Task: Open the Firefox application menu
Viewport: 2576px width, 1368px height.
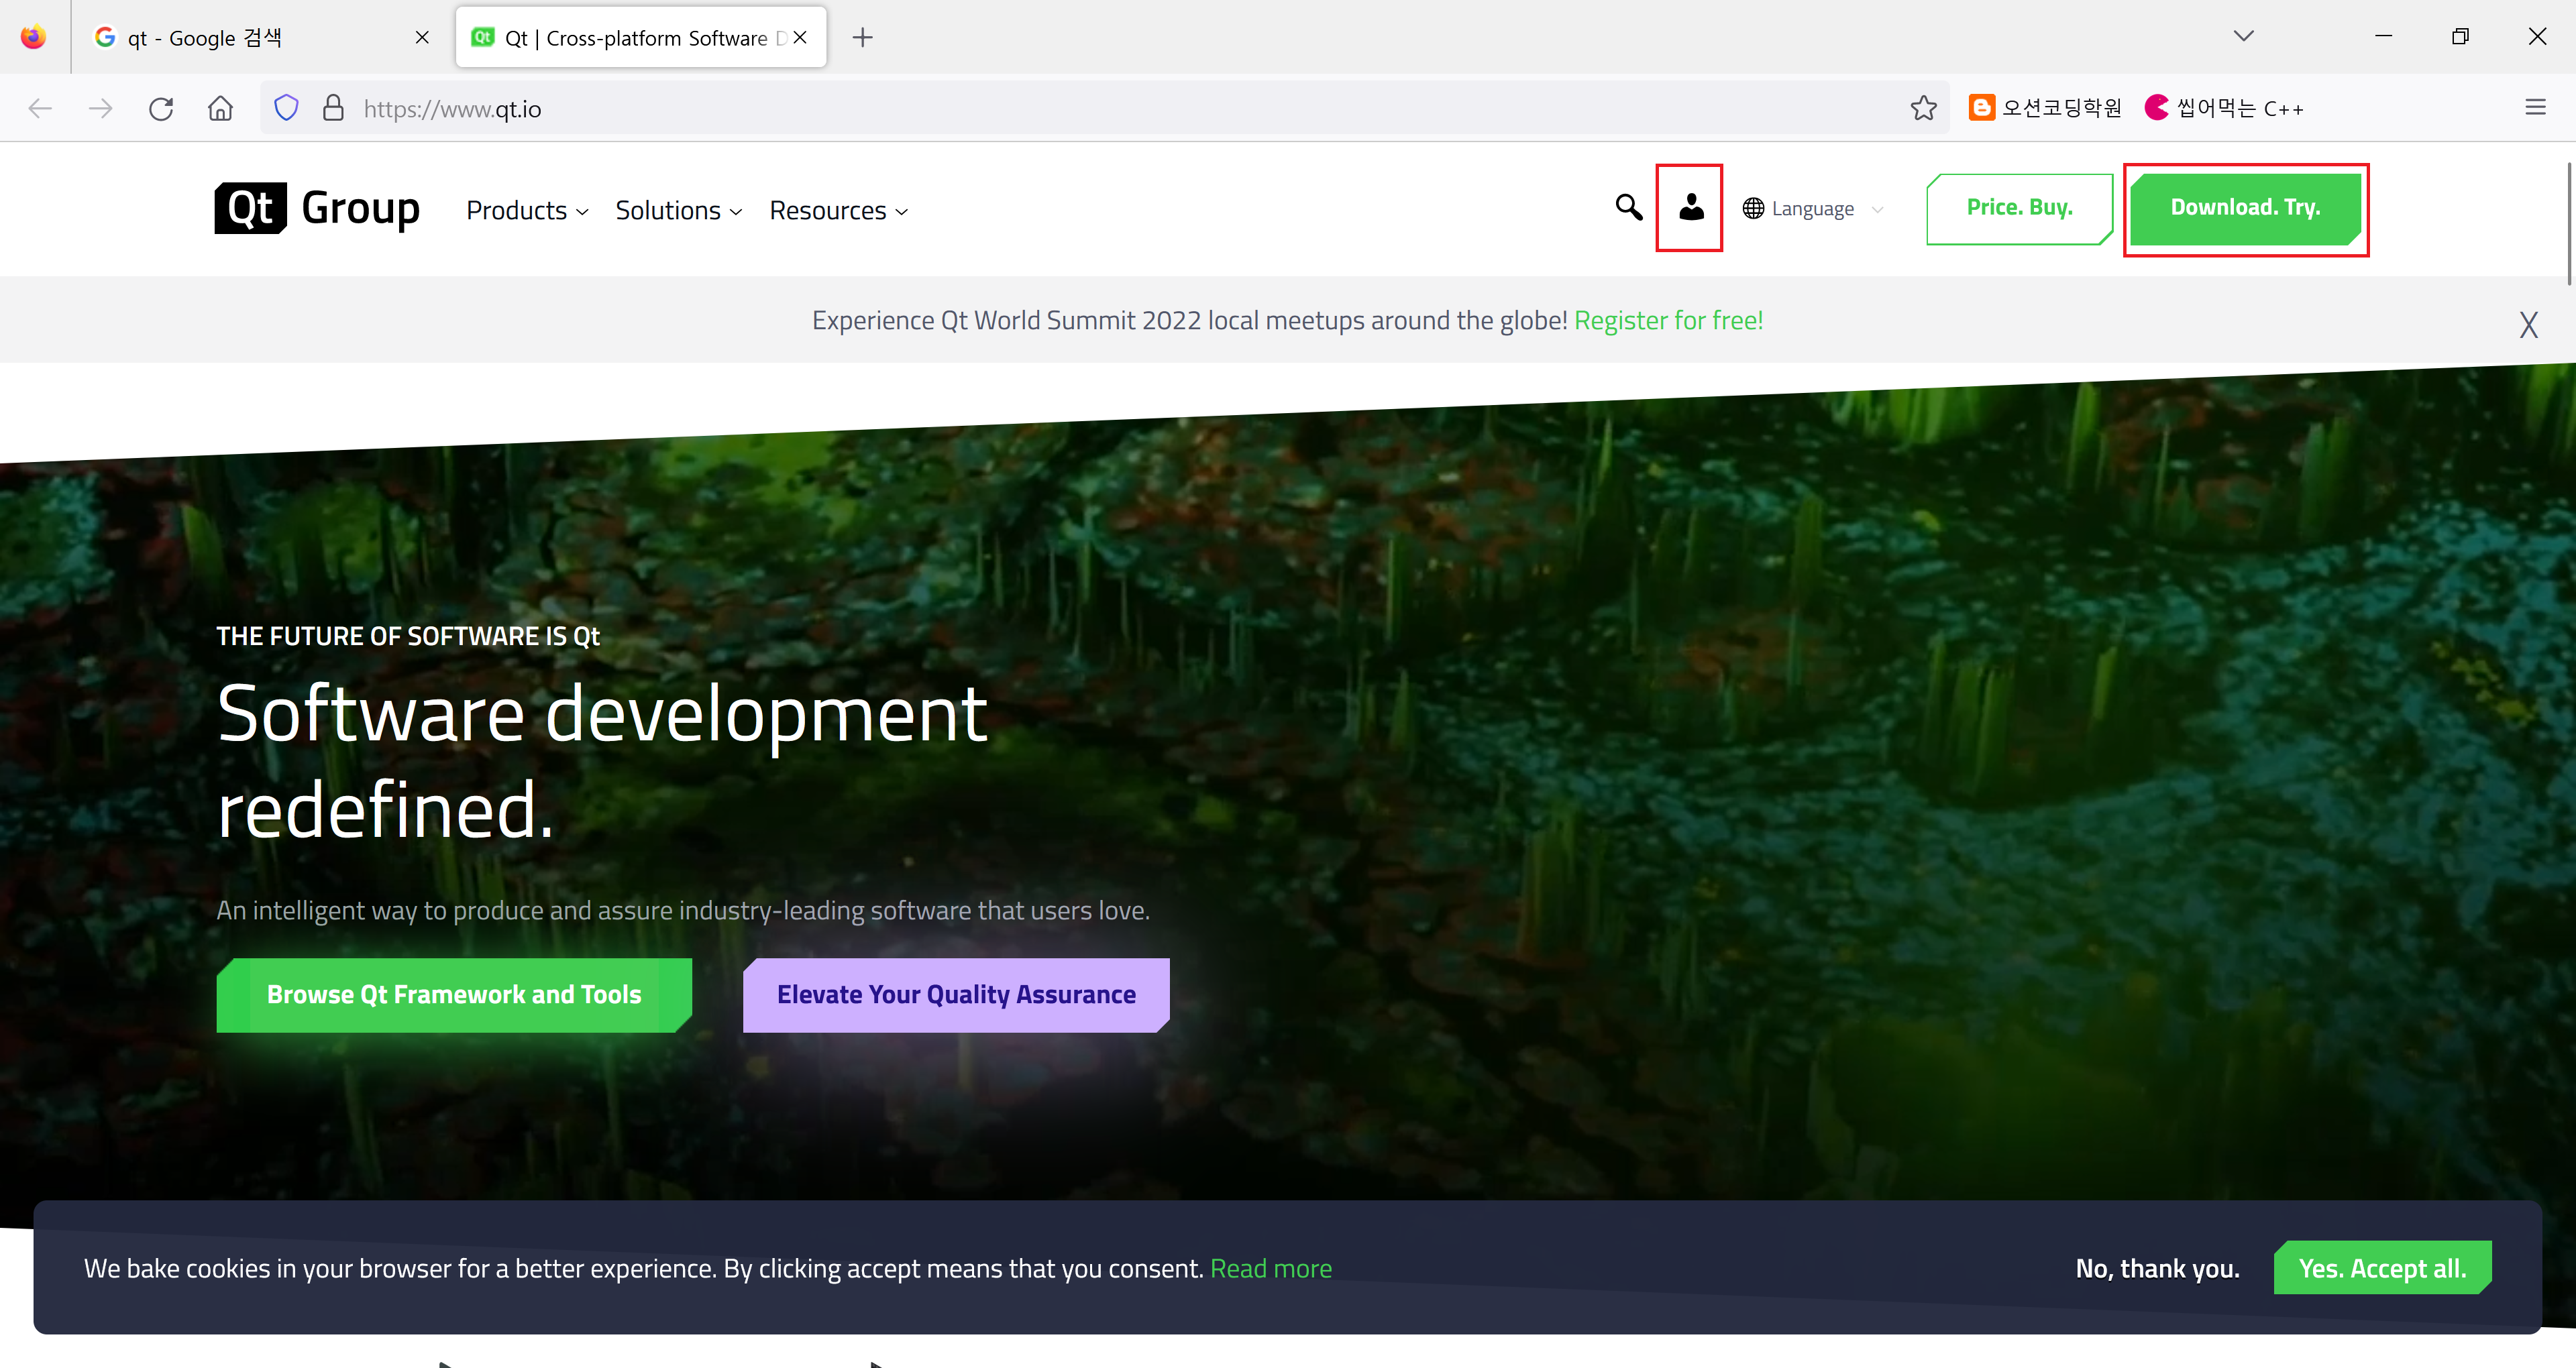Action: click(2535, 108)
